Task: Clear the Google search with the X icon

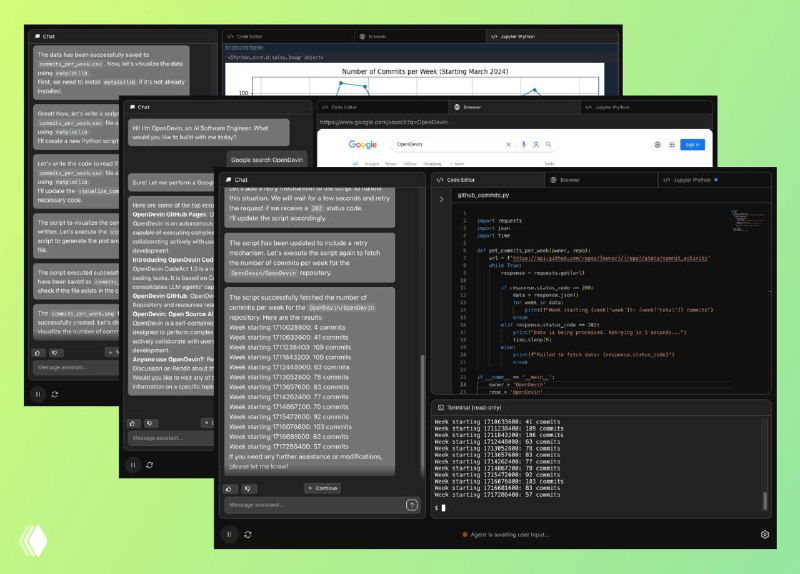Action: click(x=508, y=144)
